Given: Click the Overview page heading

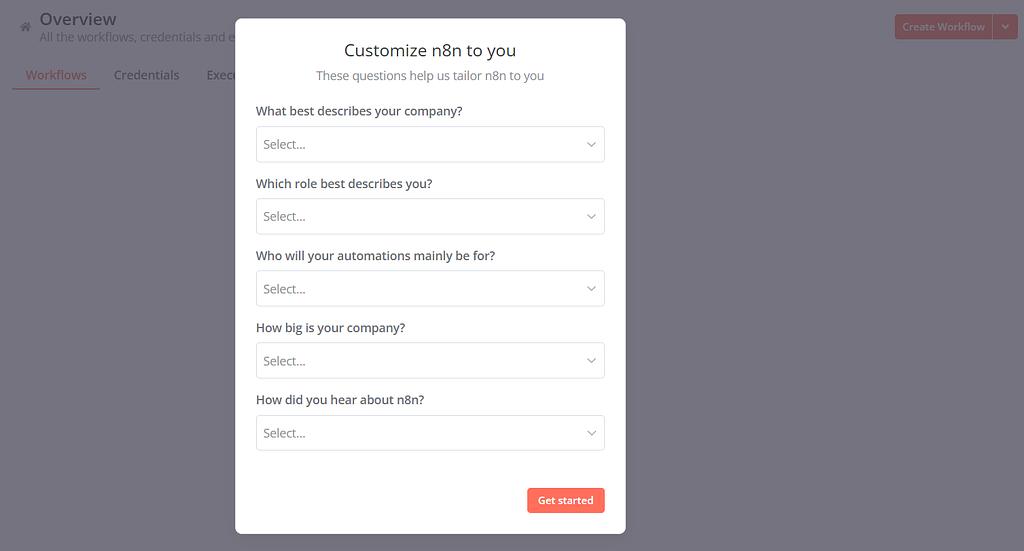Looking at the screenshot, I should [78, 19].
